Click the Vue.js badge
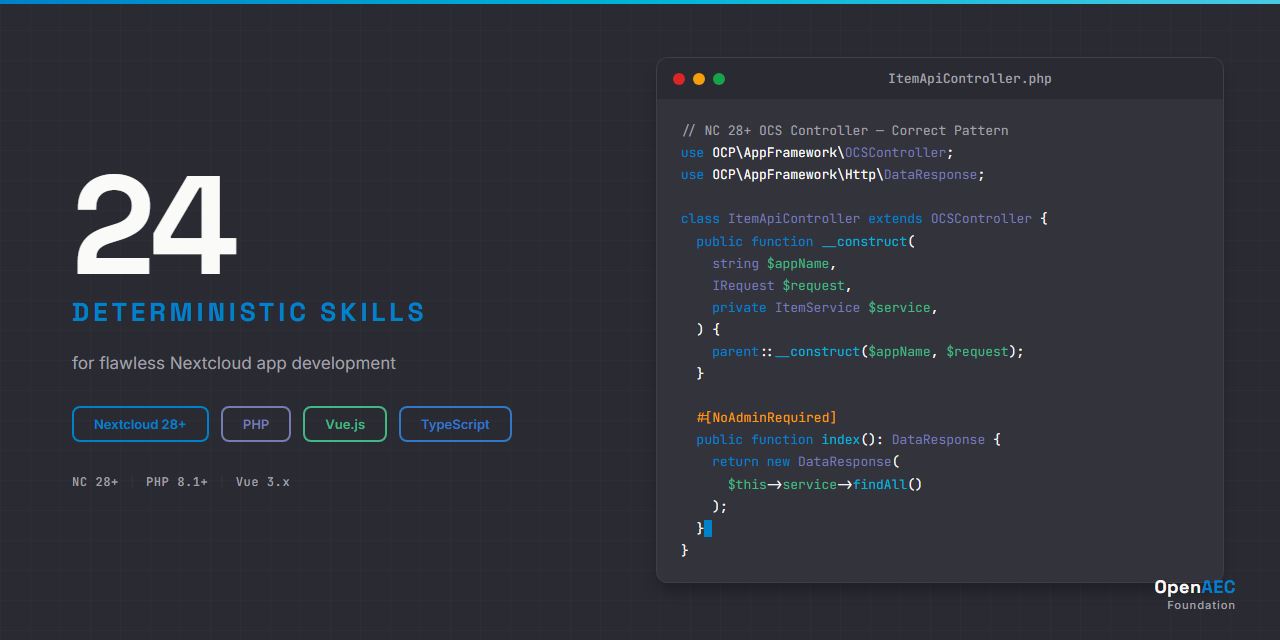Image resolution: width=1280 pixels, height=640 pixels. [x=344, y=424]
